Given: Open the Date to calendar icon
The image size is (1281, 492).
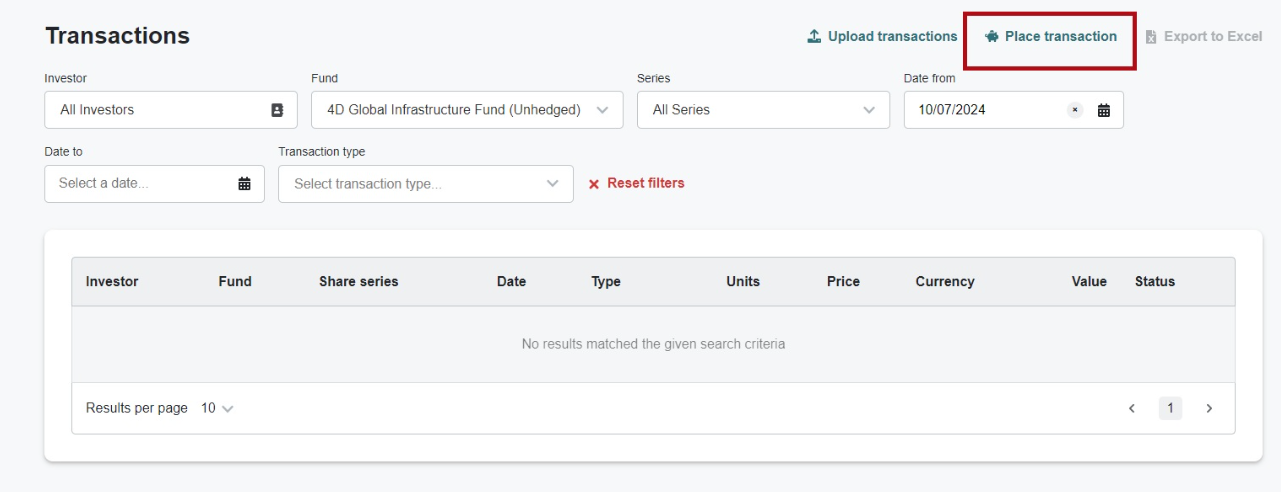Looking at the screenshot, I should 244,184.
